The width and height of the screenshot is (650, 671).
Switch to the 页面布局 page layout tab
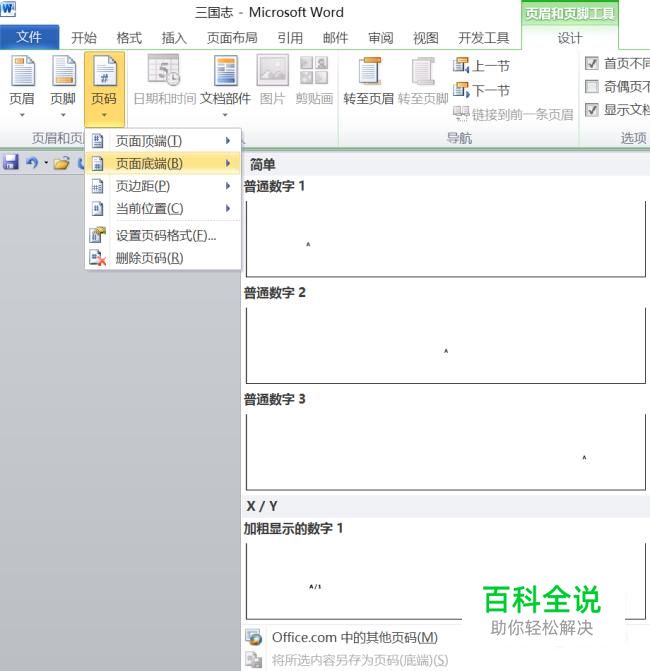[x=232, y=38]
